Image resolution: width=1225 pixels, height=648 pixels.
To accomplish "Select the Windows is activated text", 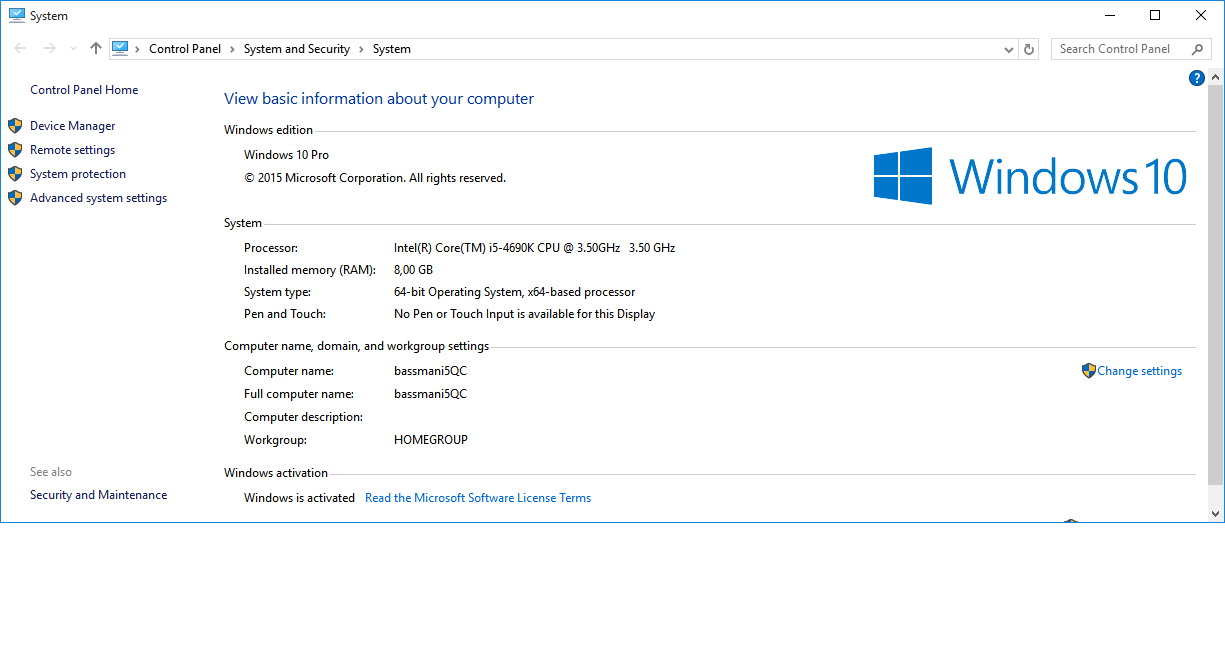I will (x=299, y=498).
